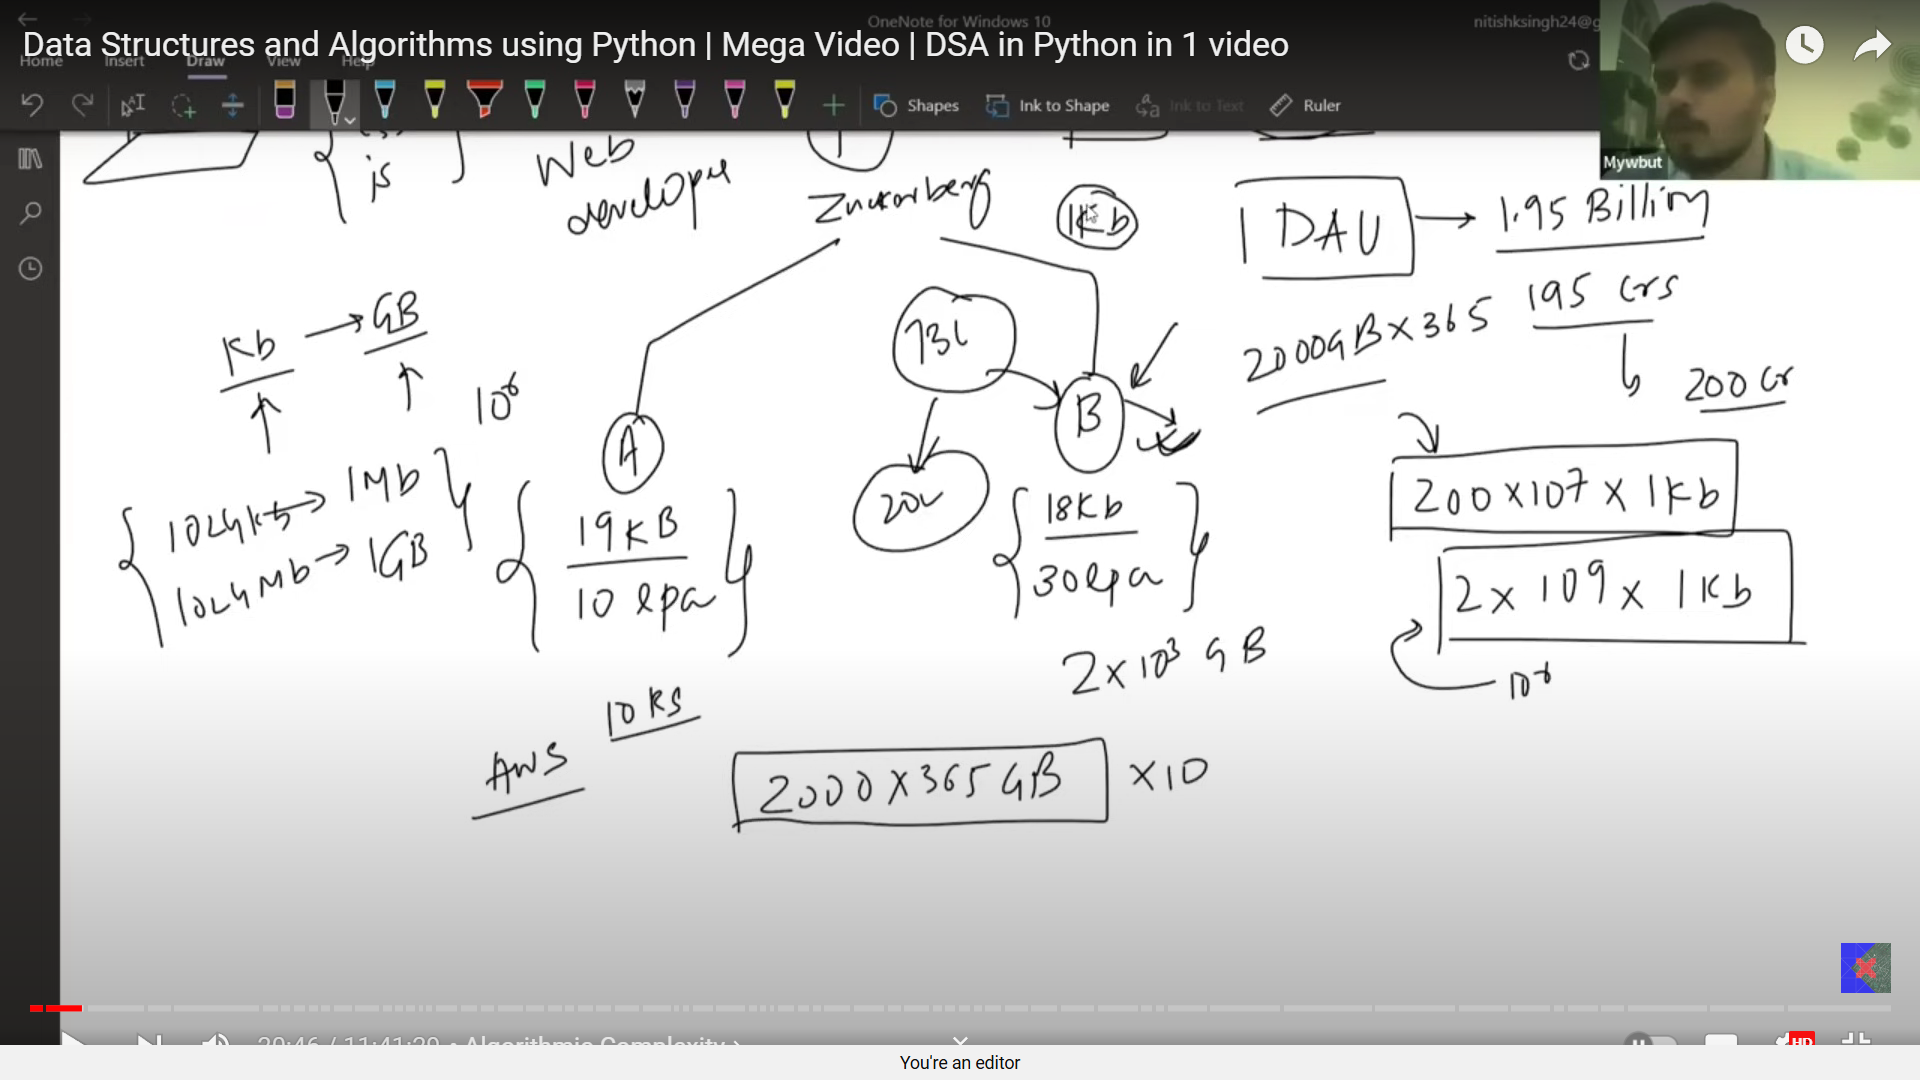Screen dimensions: 1920x1080
Task: Click the Shapes button in toolbar
Action: pos(915,105)
